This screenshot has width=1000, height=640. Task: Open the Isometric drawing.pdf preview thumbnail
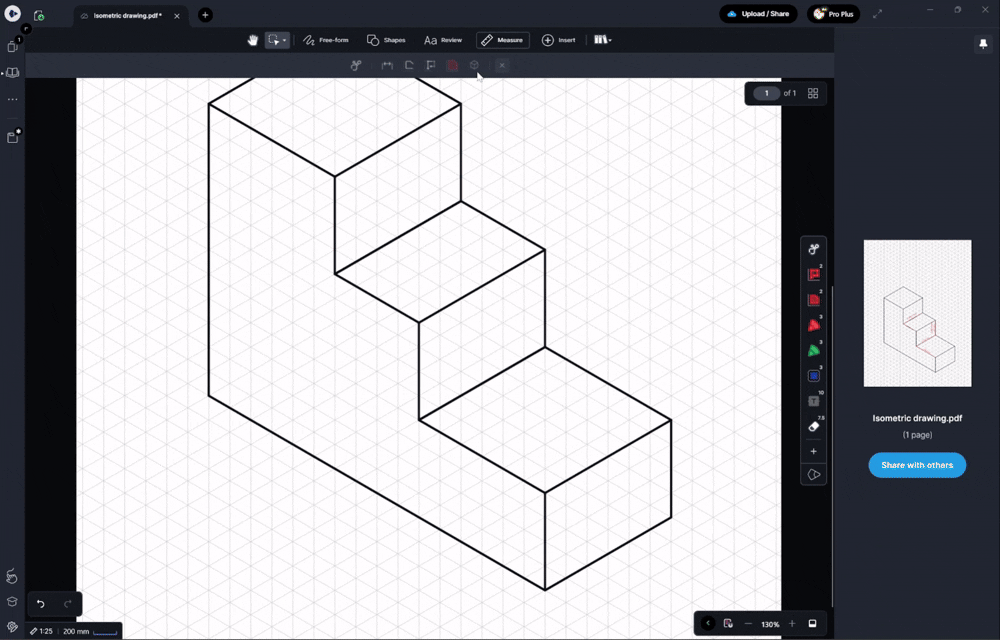tap(917, 313)
